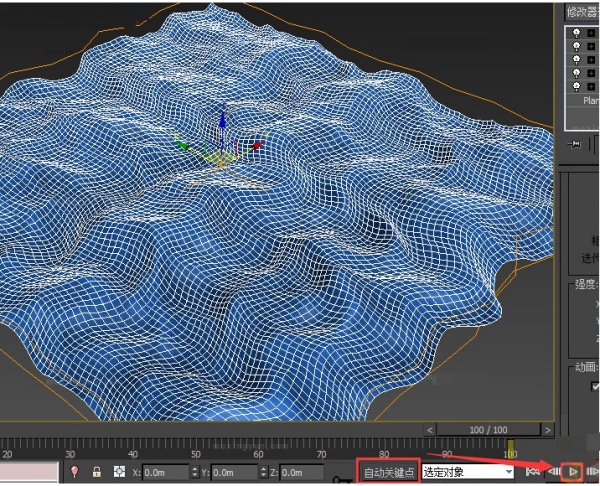
Task: Open the 修改器 modifier list dropdown
Action: (582, 12)
